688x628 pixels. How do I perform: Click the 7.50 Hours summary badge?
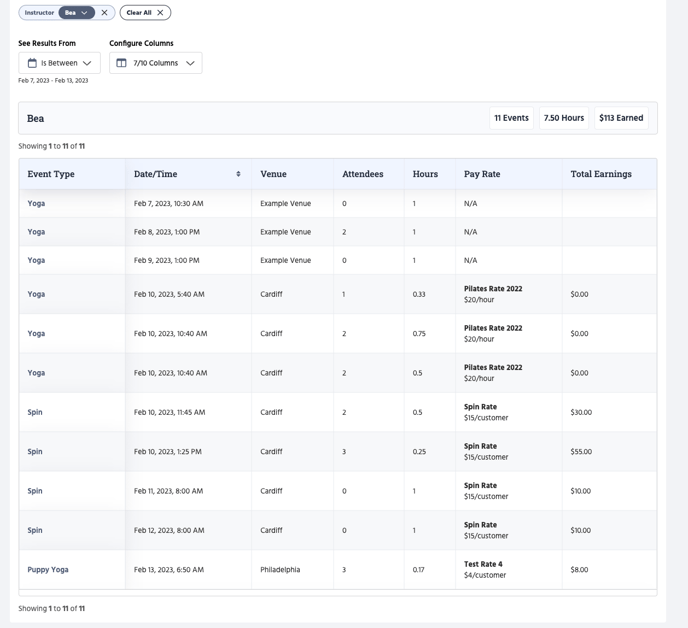(x=563, y=118)
